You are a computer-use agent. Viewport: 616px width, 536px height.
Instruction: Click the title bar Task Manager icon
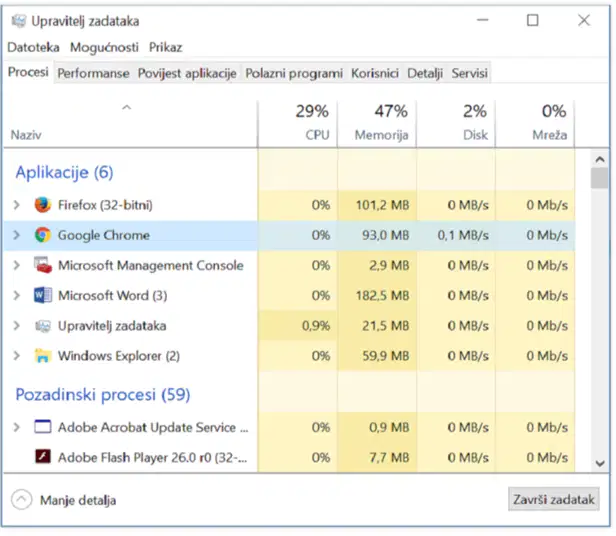coord(18,21)
